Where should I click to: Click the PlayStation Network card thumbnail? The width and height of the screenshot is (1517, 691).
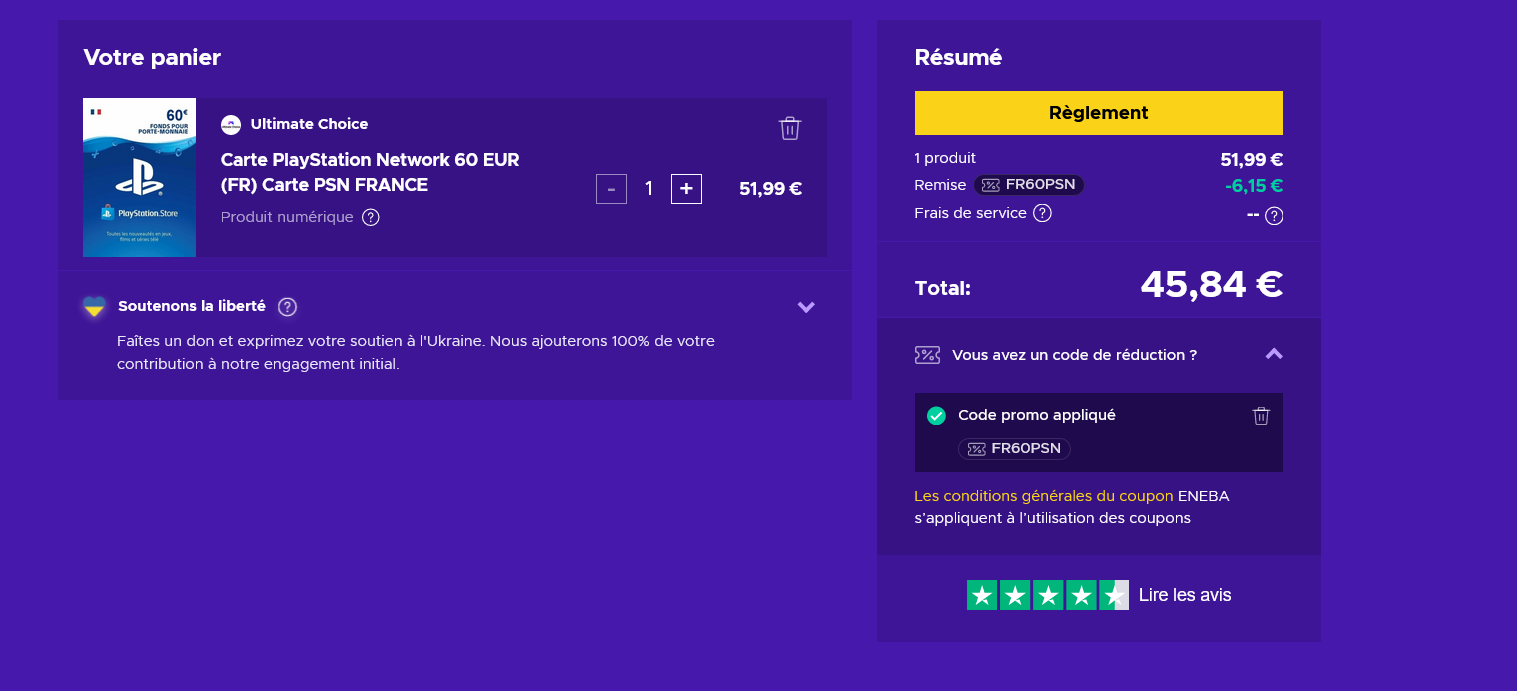pyautogui.click(x=140, y=177)
